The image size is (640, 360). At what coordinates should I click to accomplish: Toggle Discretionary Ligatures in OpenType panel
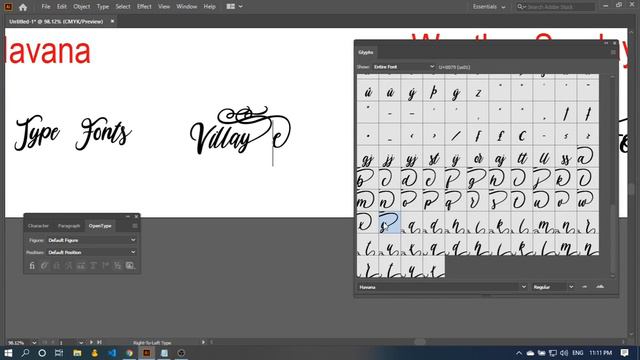click(x=56, y=266)
